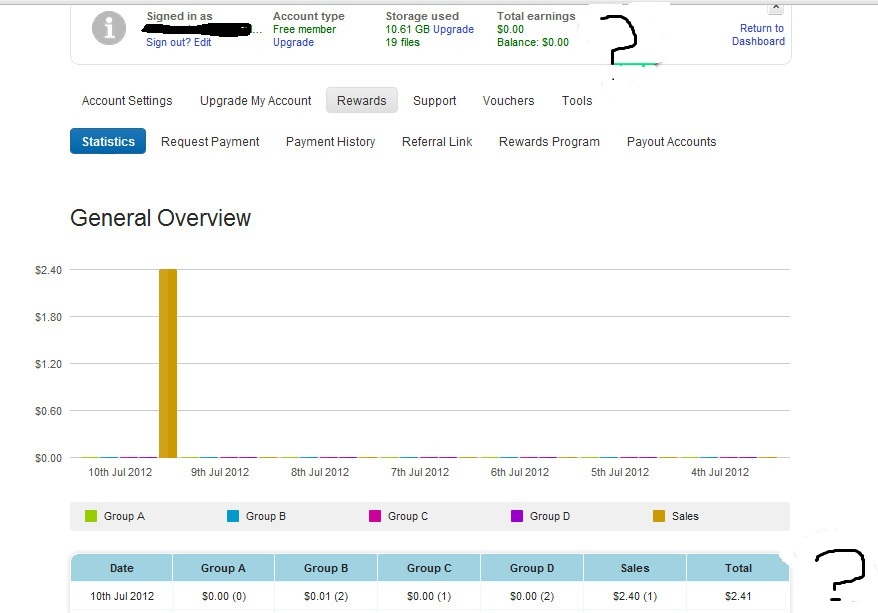
Task: View the Payment History section
Action: coord(330,142)
